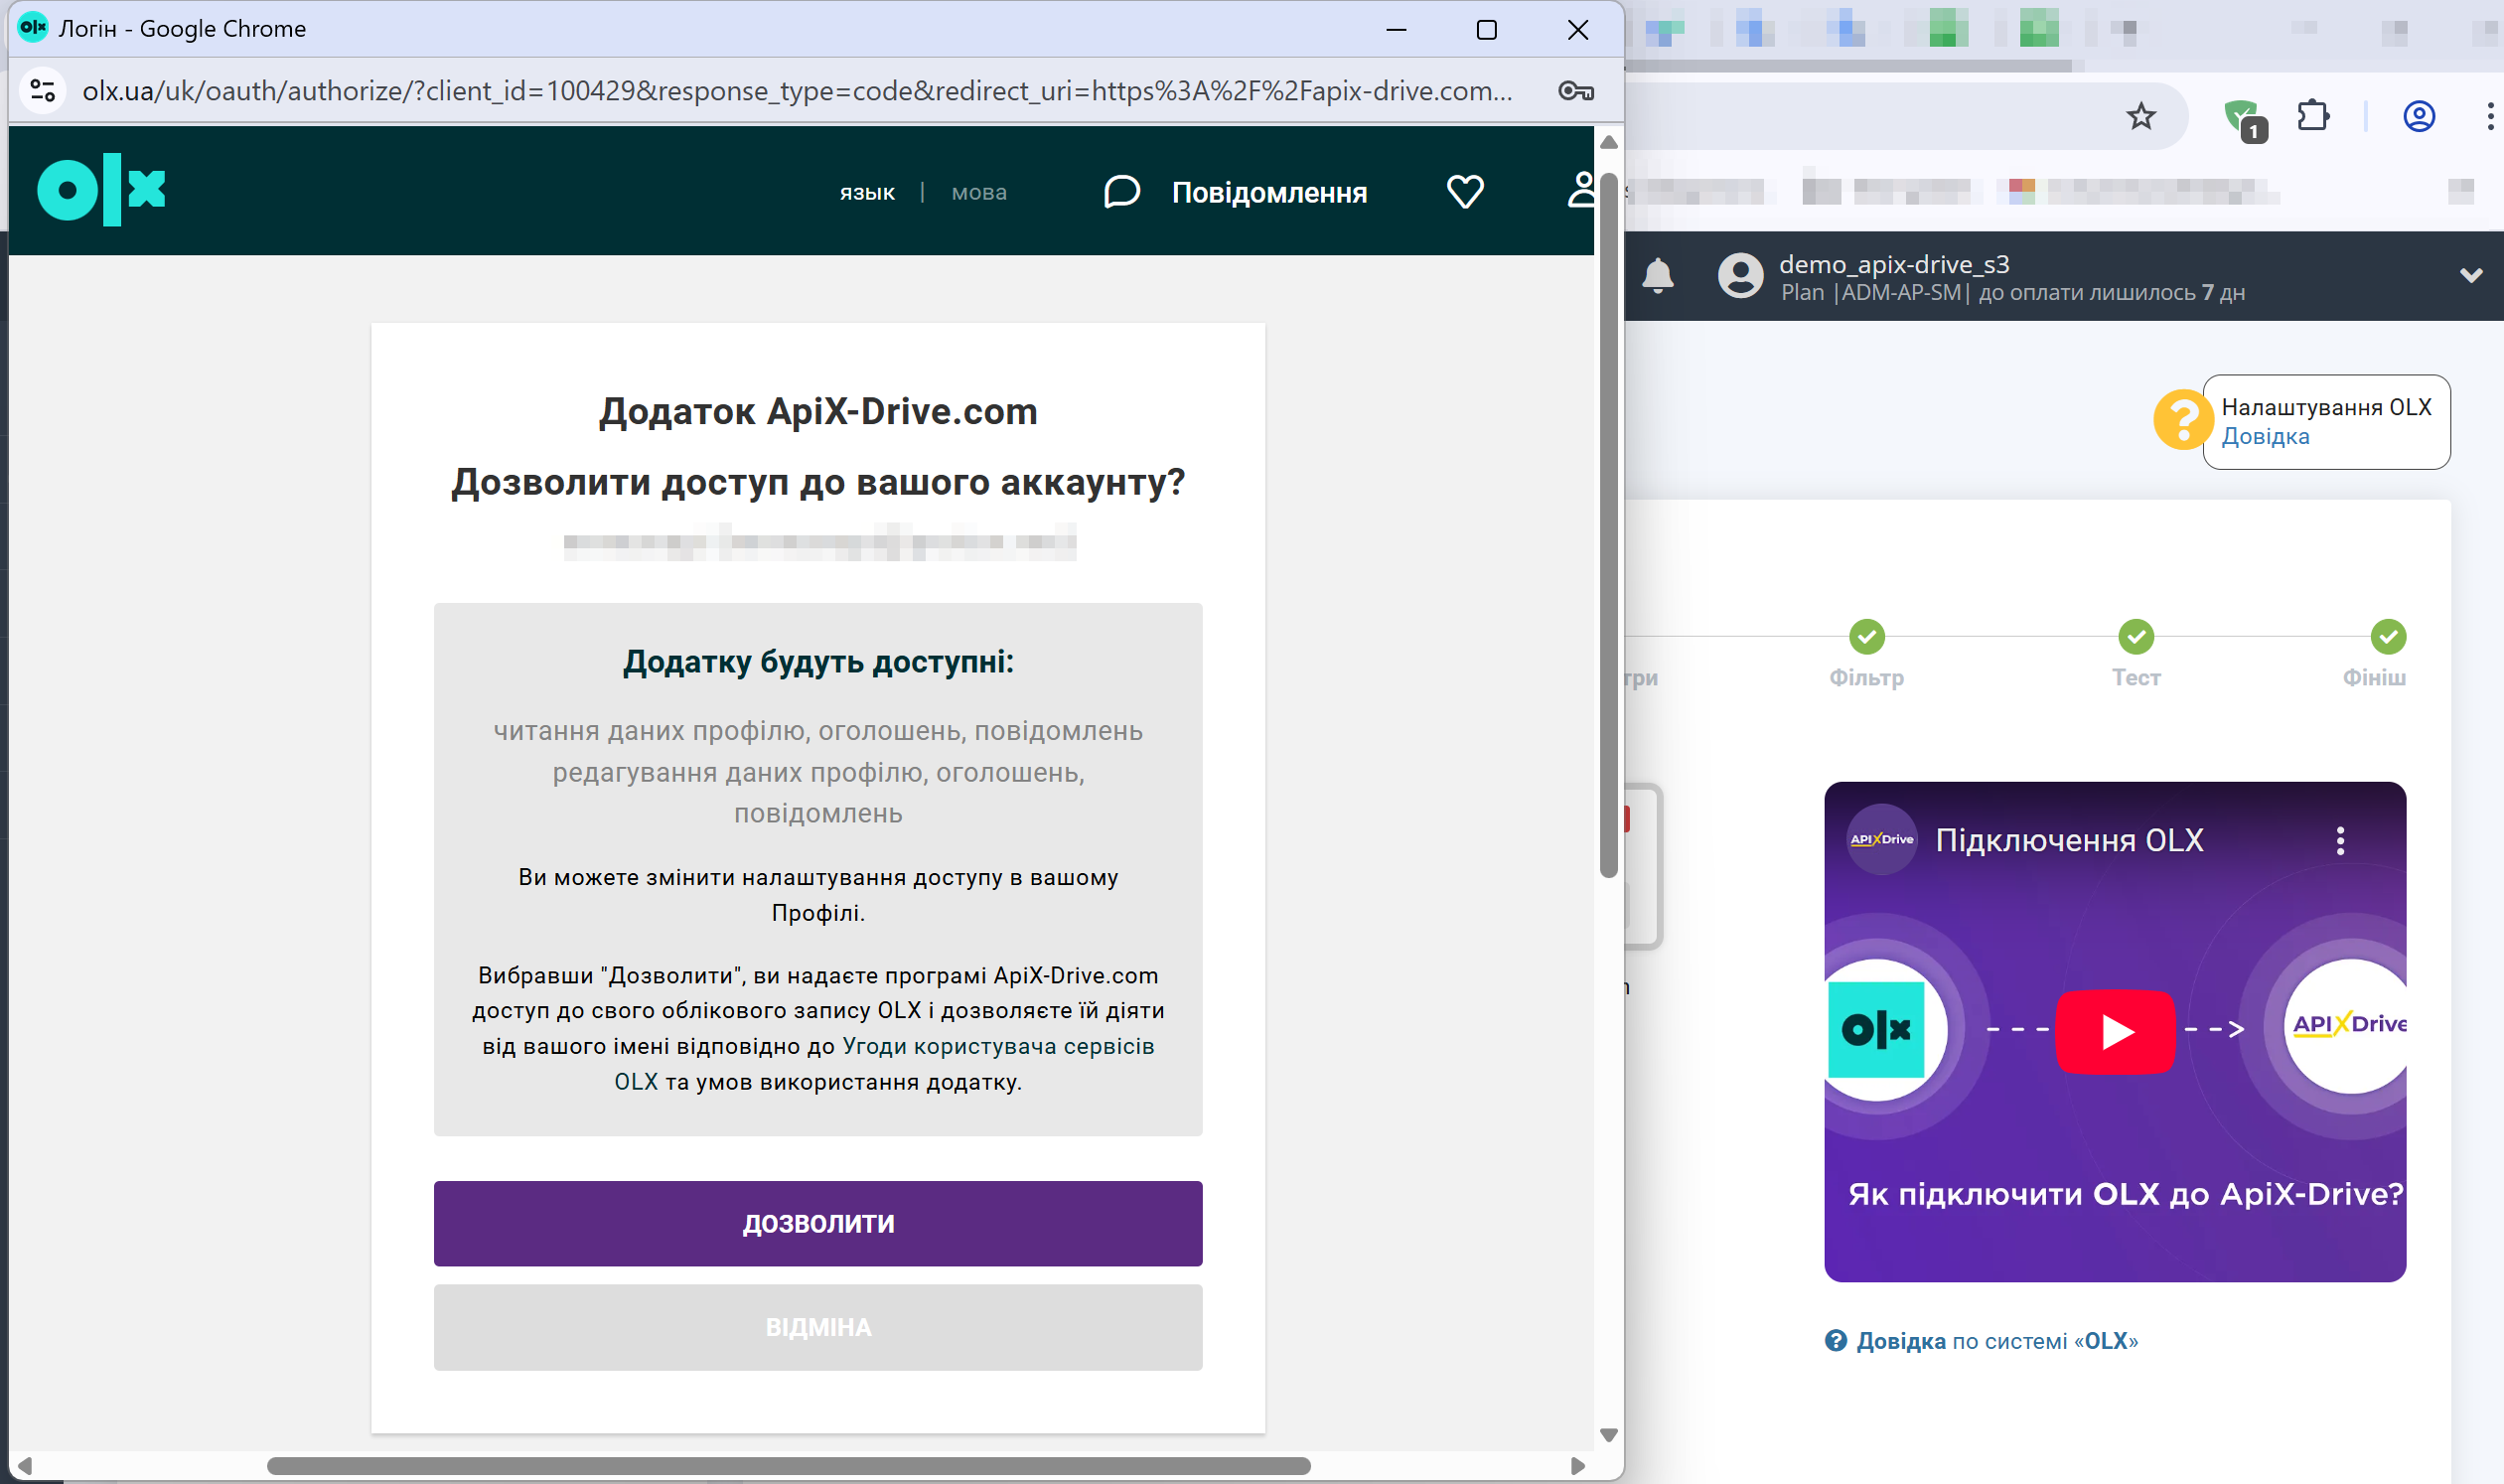Image resolution: width=2504 pixels, height=1484 pixels.
Task: Open favorites via the heart icon
Action: click(x=1465, y=192)
